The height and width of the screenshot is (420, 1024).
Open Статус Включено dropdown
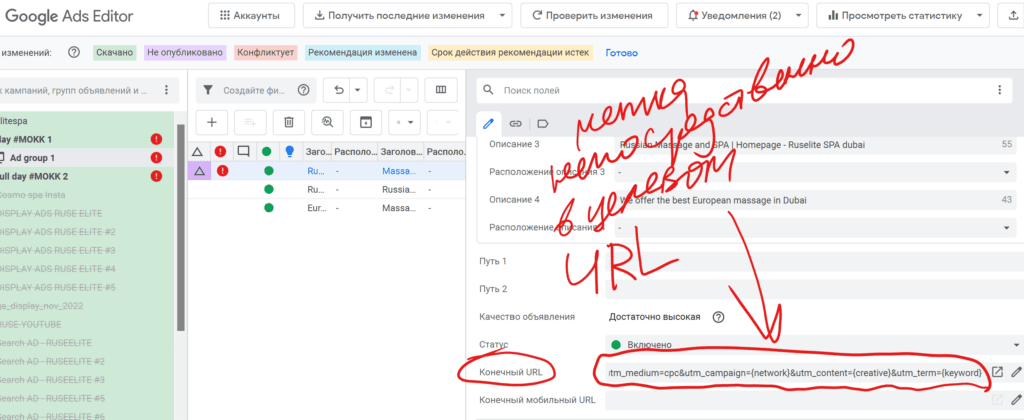pyautogui.click(x=814, y=344)
